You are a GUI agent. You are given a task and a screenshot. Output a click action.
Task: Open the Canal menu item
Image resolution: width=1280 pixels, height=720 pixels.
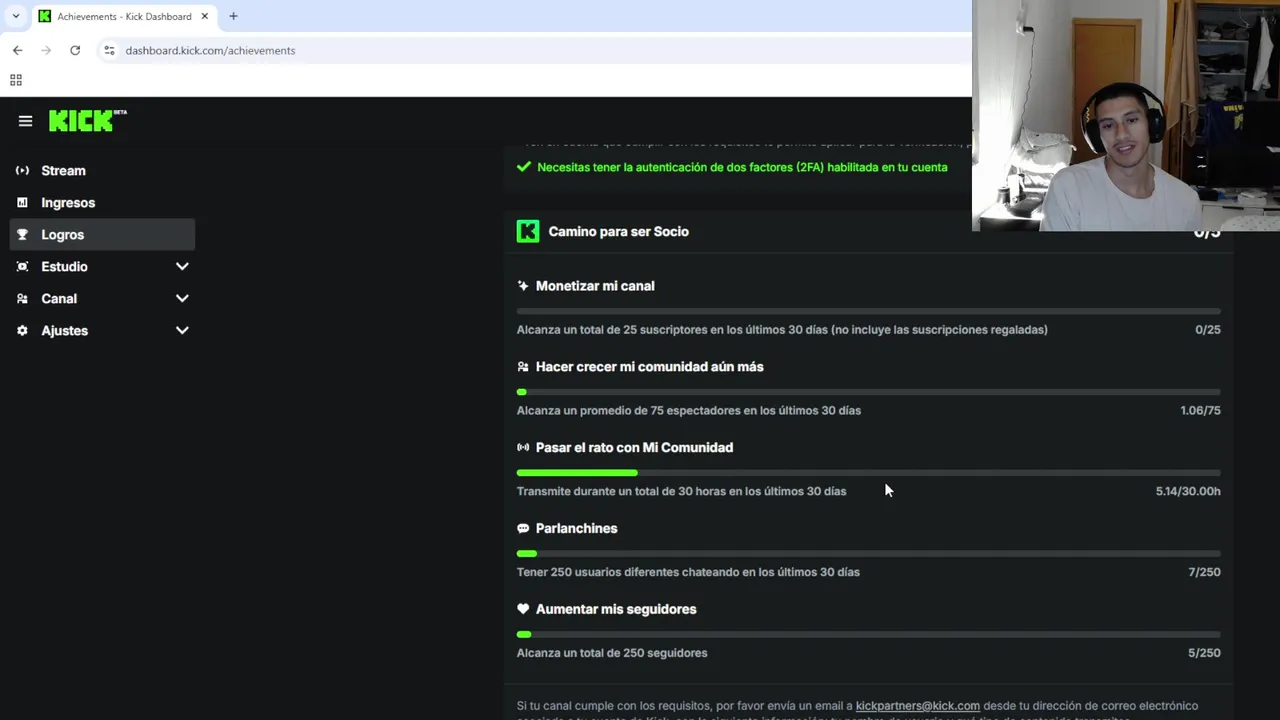103,299
